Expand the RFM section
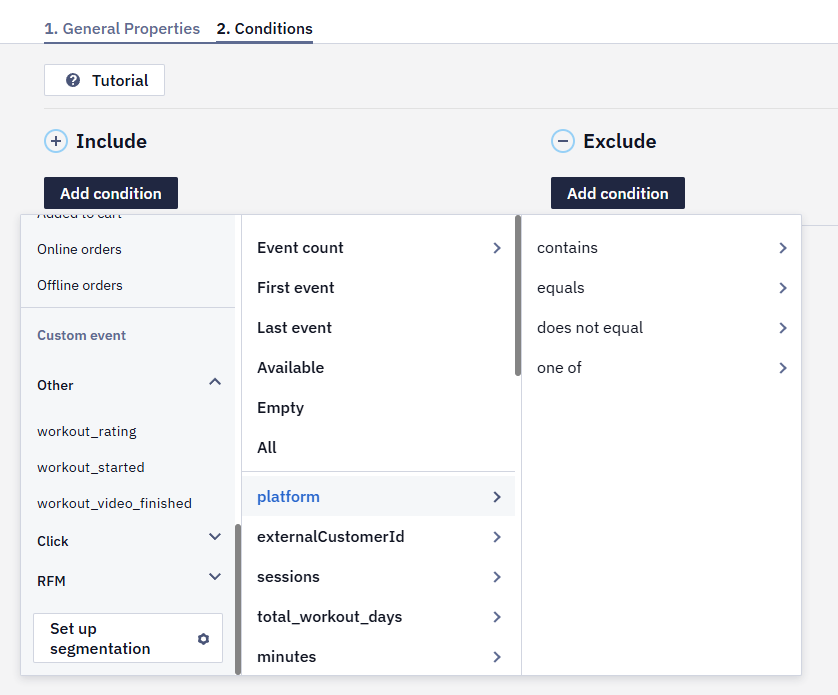 point(215,576)
